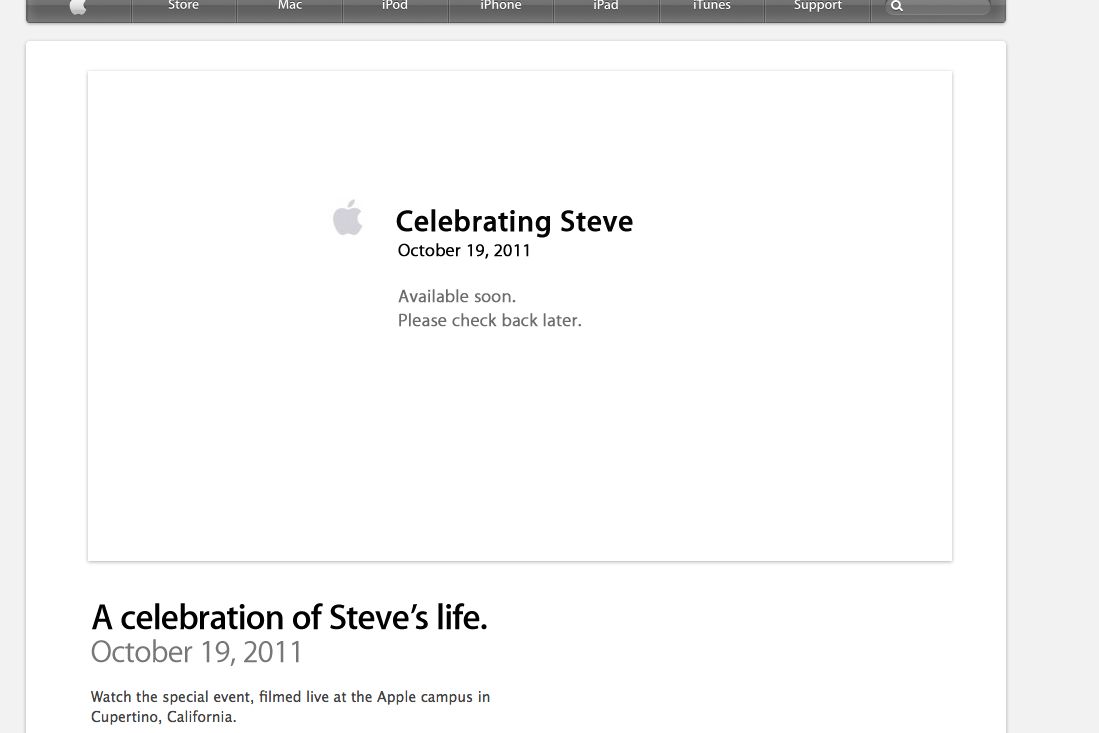Navigate to the iPhone page
The height and width of the screenshot is (733, 1099).
pos(500,6)
